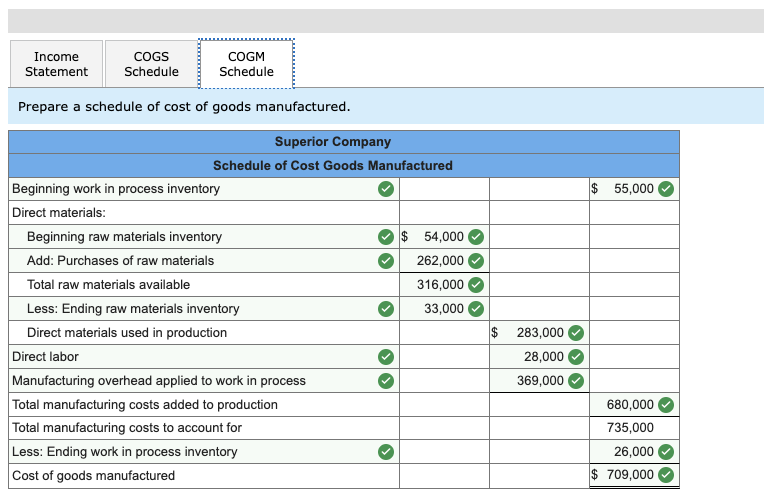Select the Manufacturing overhead applied to work in process cell
The image size is (764, 497).
click(x=204, y=381)
